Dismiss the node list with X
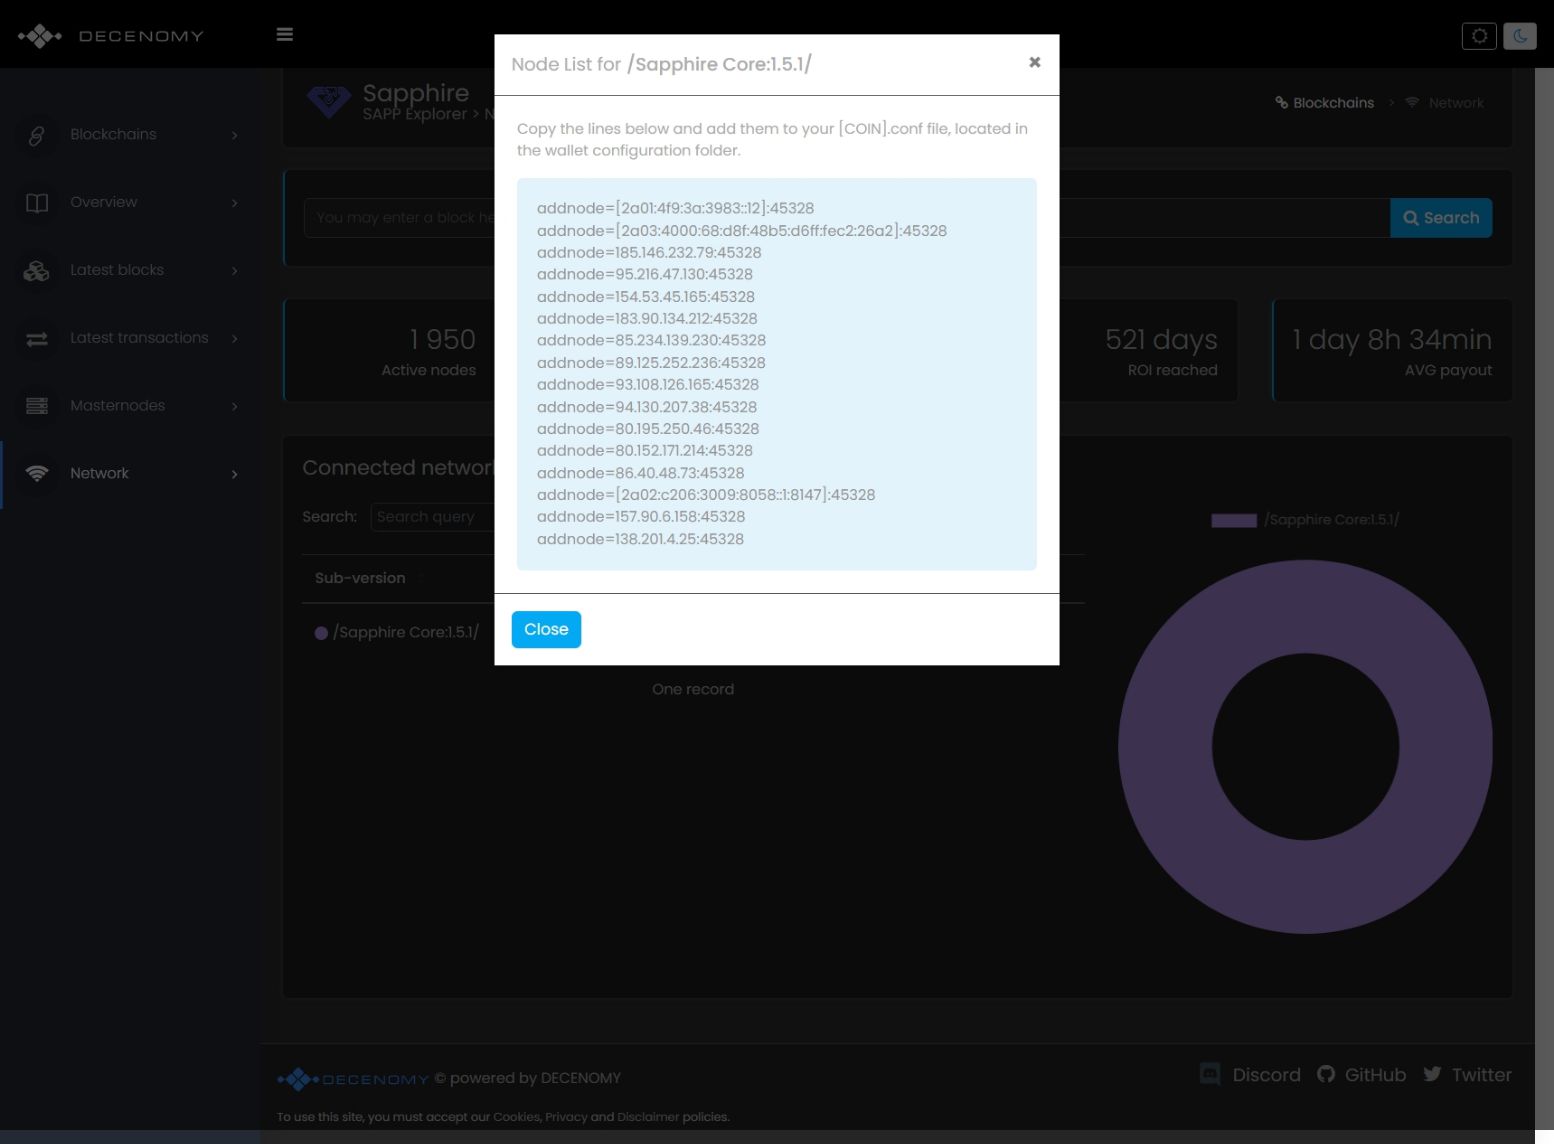 click(1035, 62)
